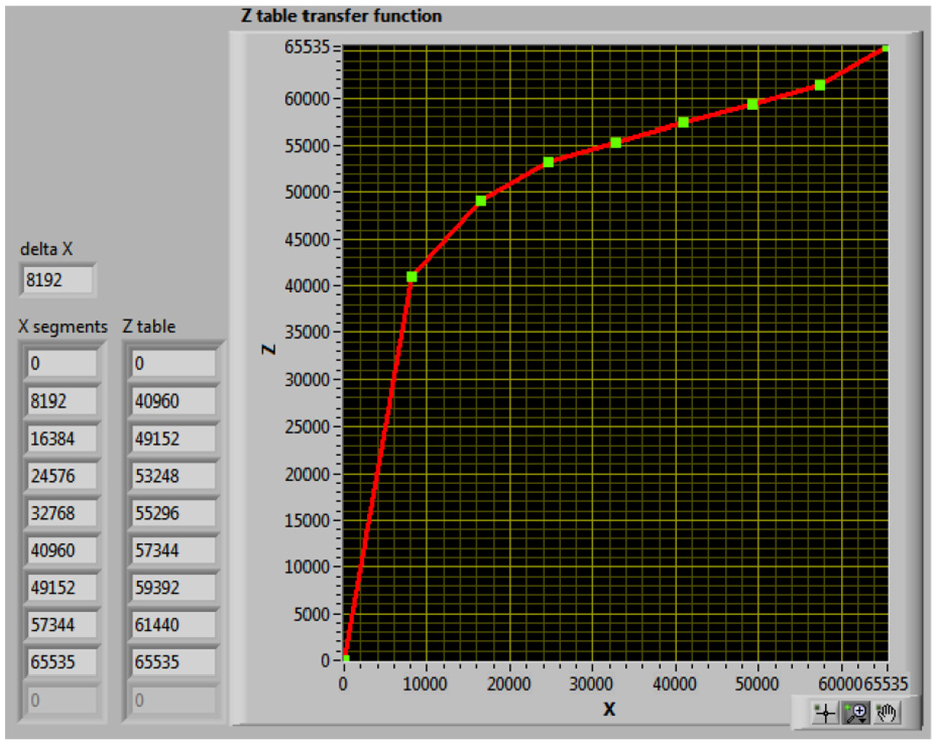937x745 pixels.
Task: Select X segments entry 57344
Action: pos(62,625)
